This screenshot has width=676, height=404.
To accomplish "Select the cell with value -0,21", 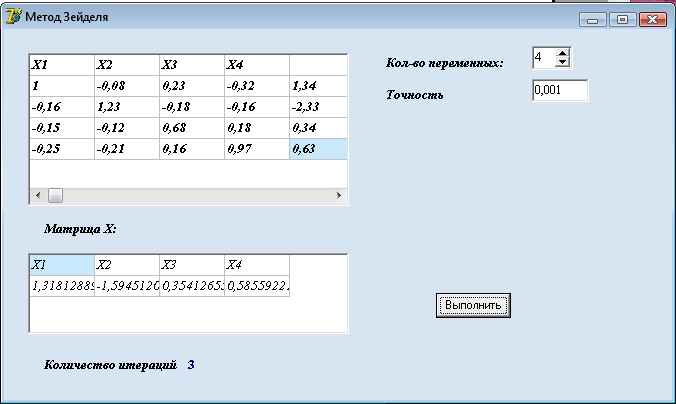I will (127, 149).
